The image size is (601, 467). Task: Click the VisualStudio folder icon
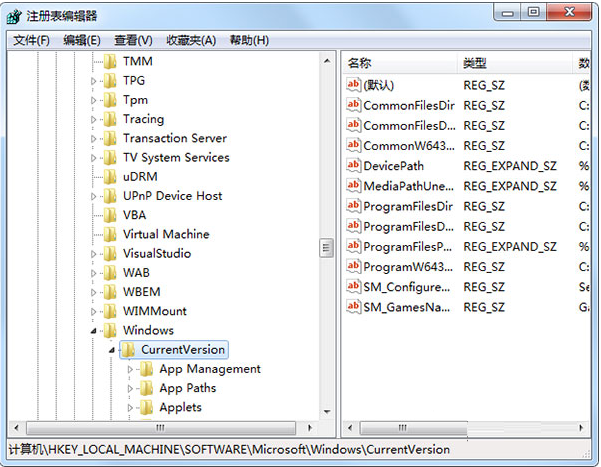click(110, 254)
